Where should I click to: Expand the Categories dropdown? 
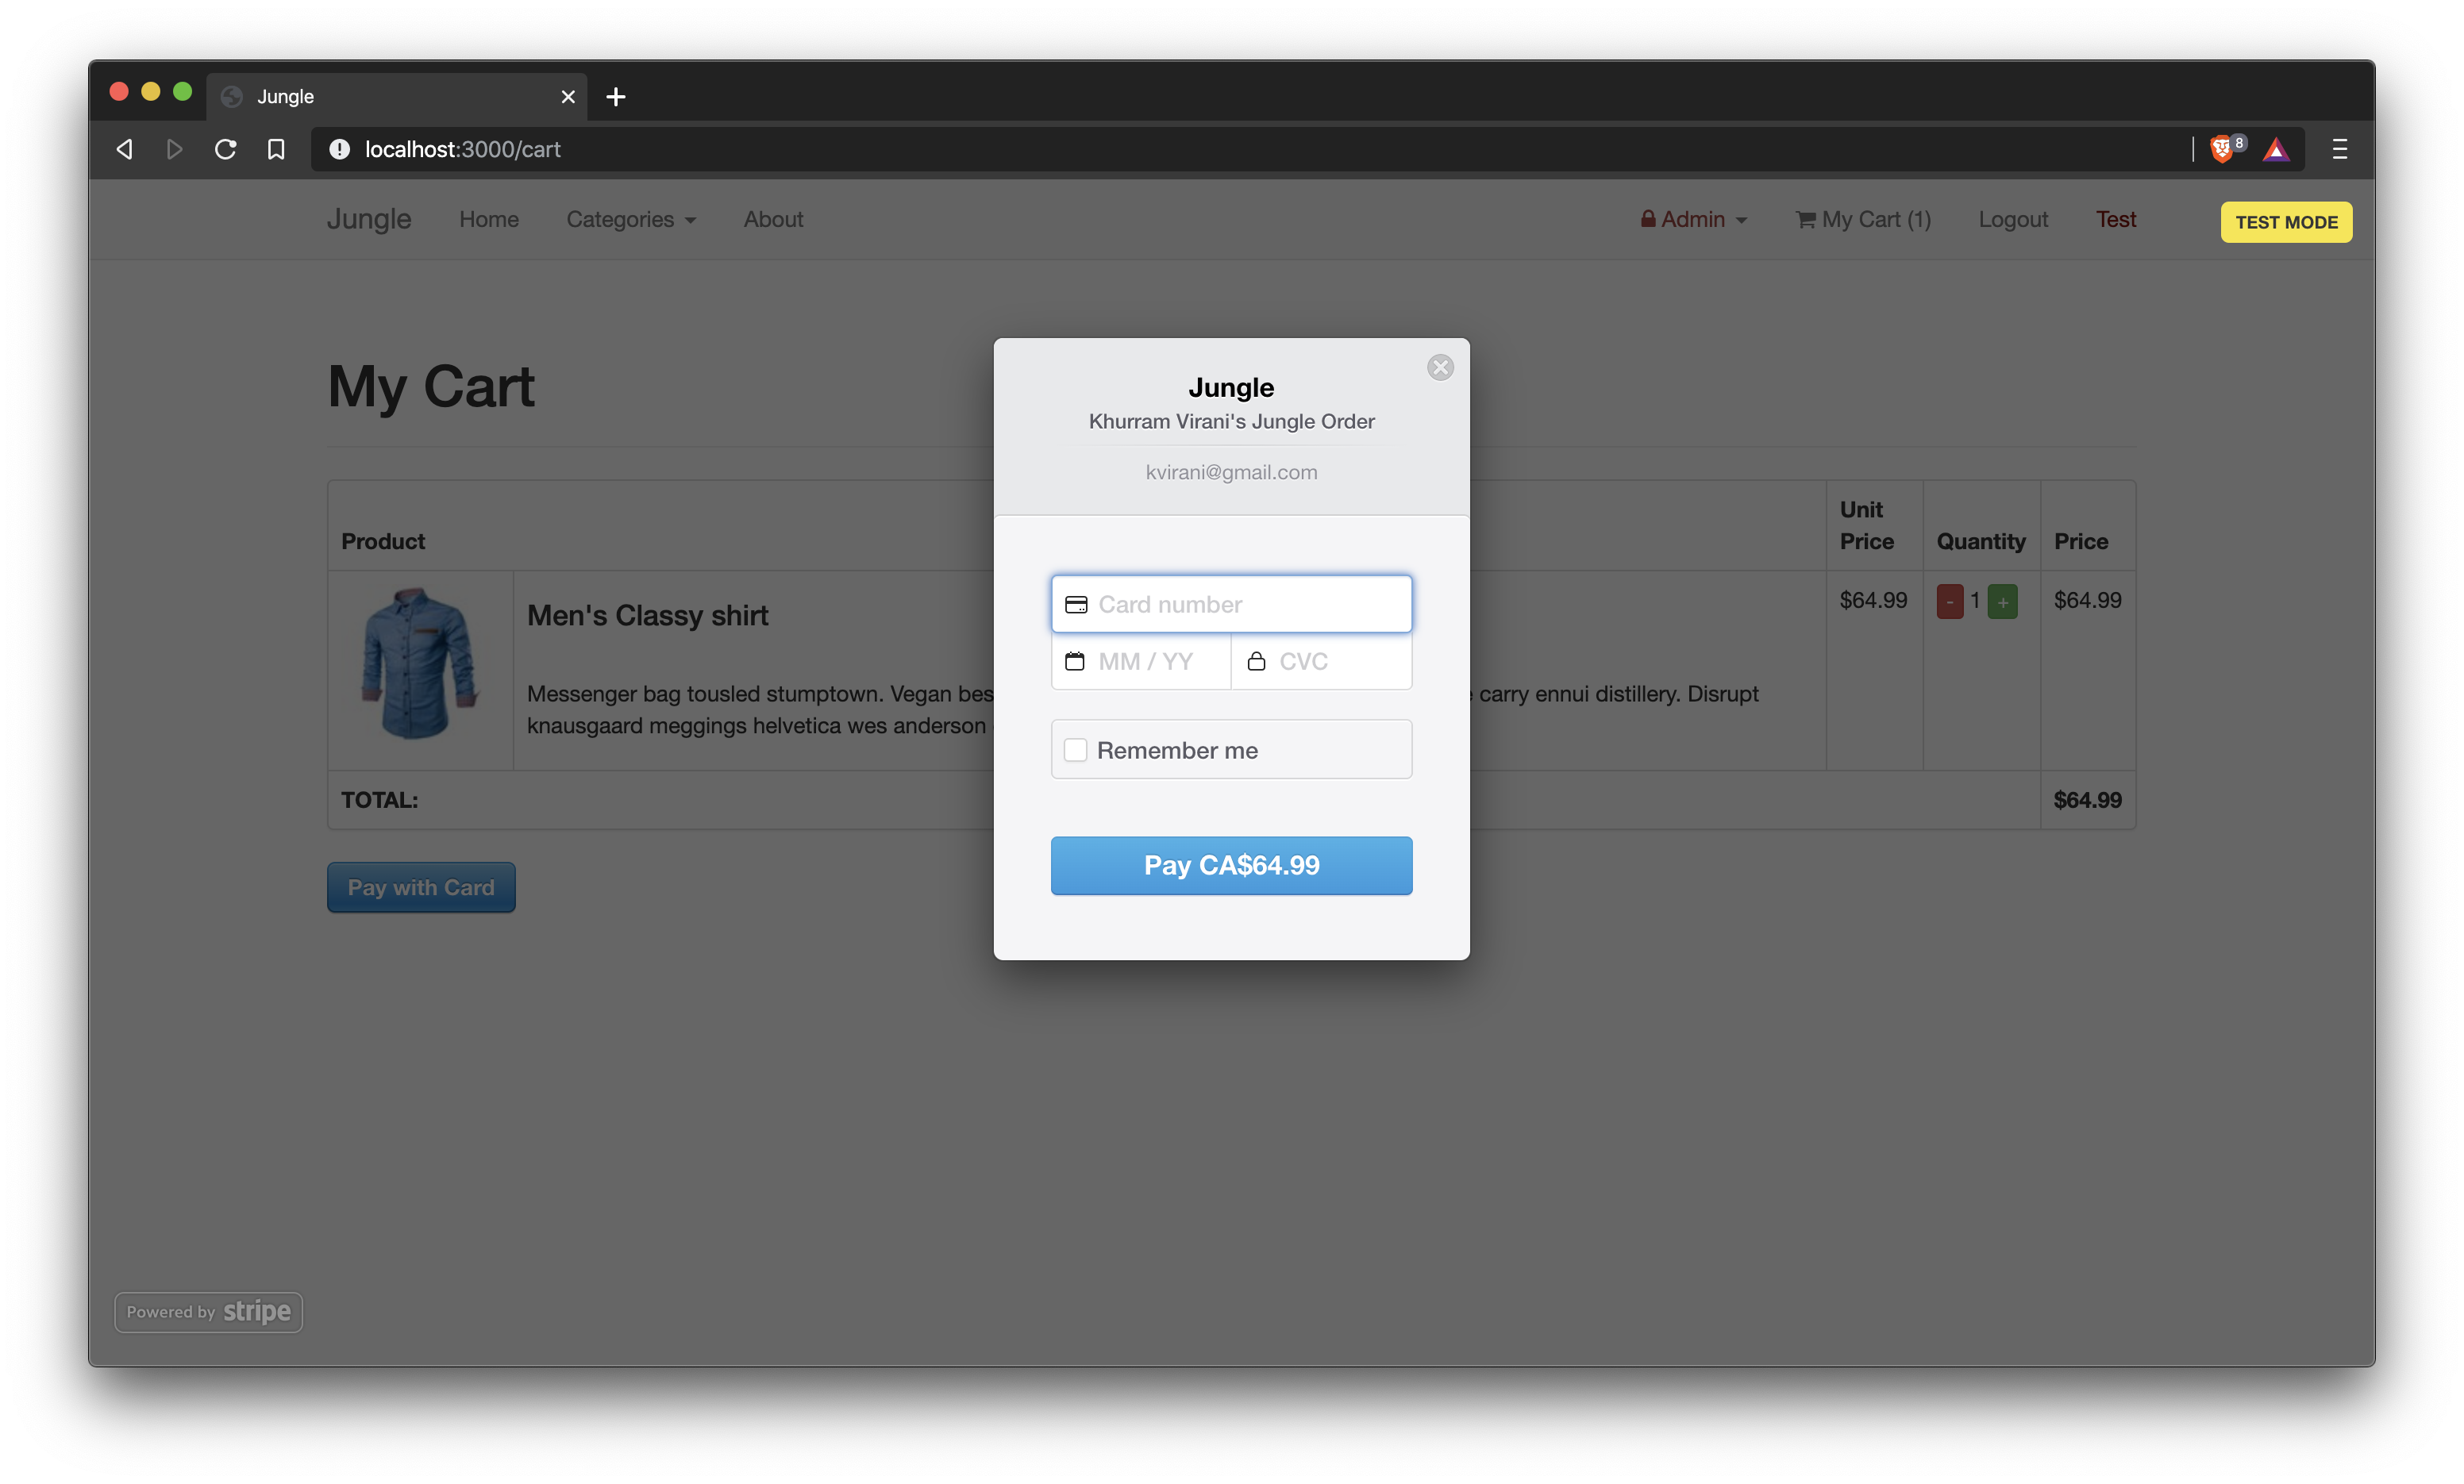[631, 219]
